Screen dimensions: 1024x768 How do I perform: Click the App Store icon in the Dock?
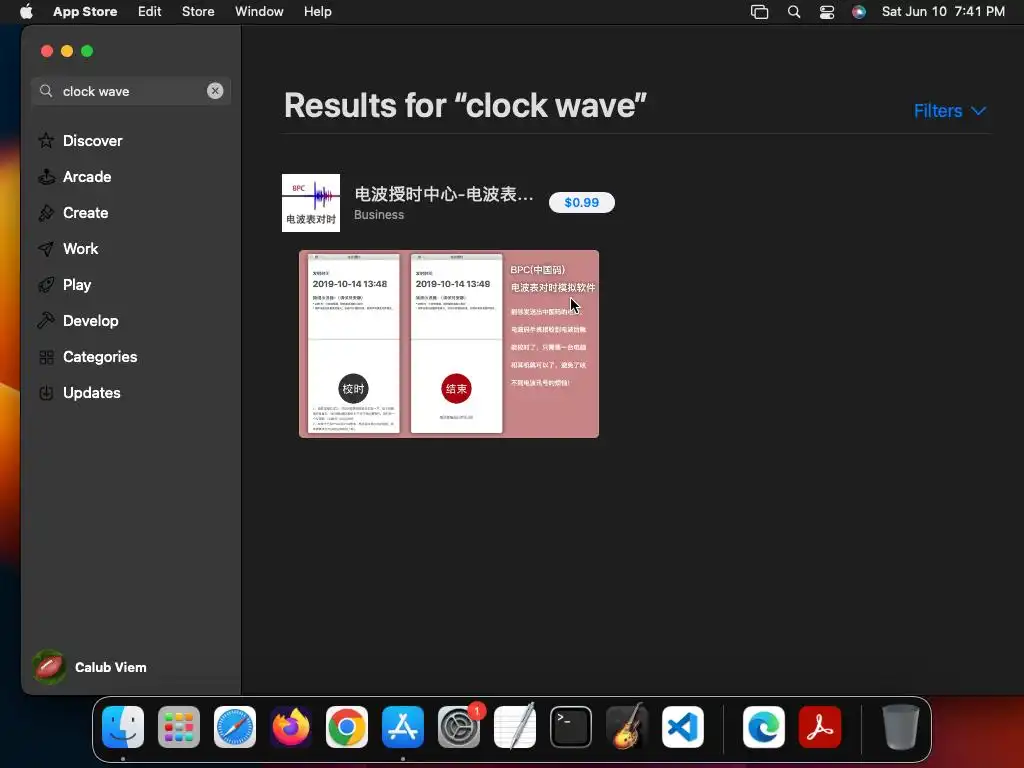(403, 727)
